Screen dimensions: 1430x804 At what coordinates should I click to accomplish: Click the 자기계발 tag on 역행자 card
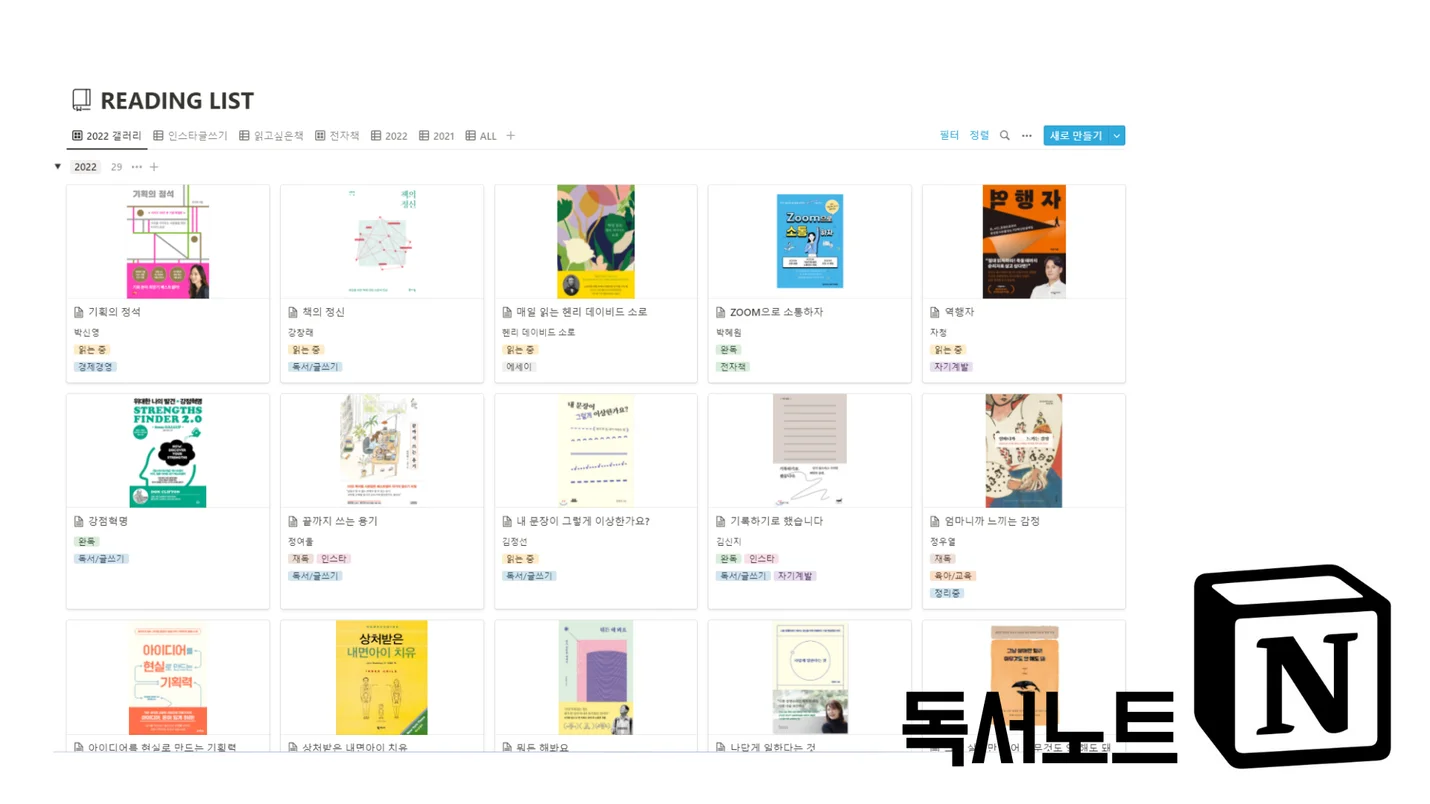coord(952,367)
